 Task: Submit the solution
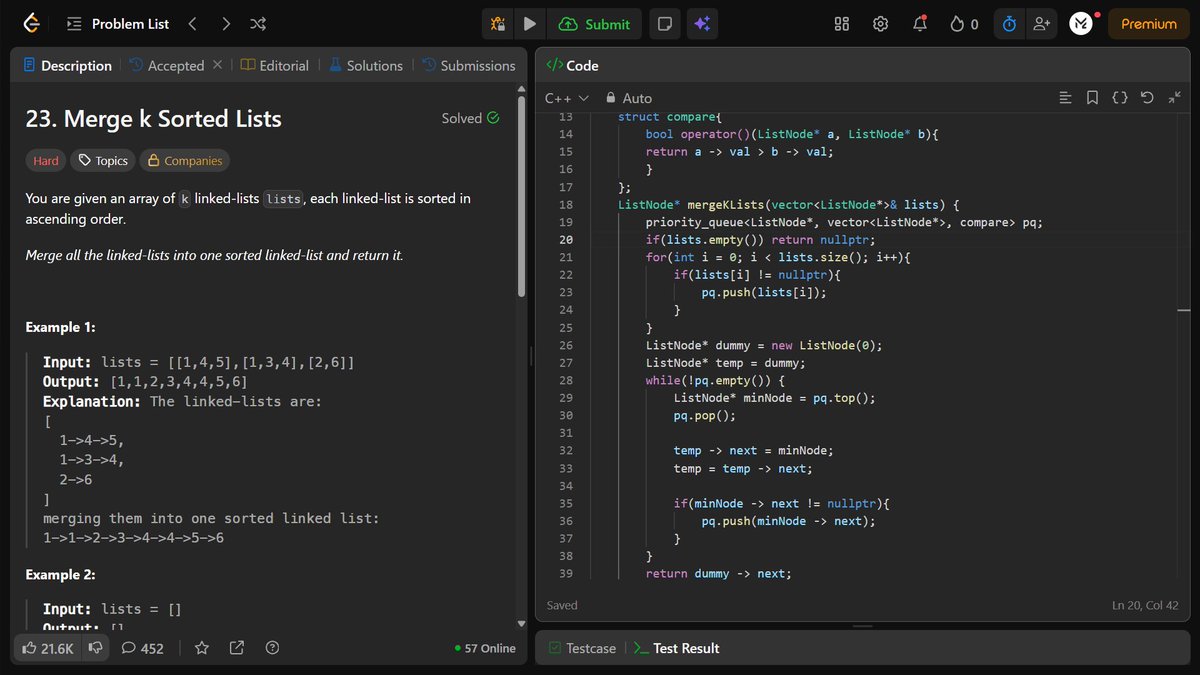595,24
